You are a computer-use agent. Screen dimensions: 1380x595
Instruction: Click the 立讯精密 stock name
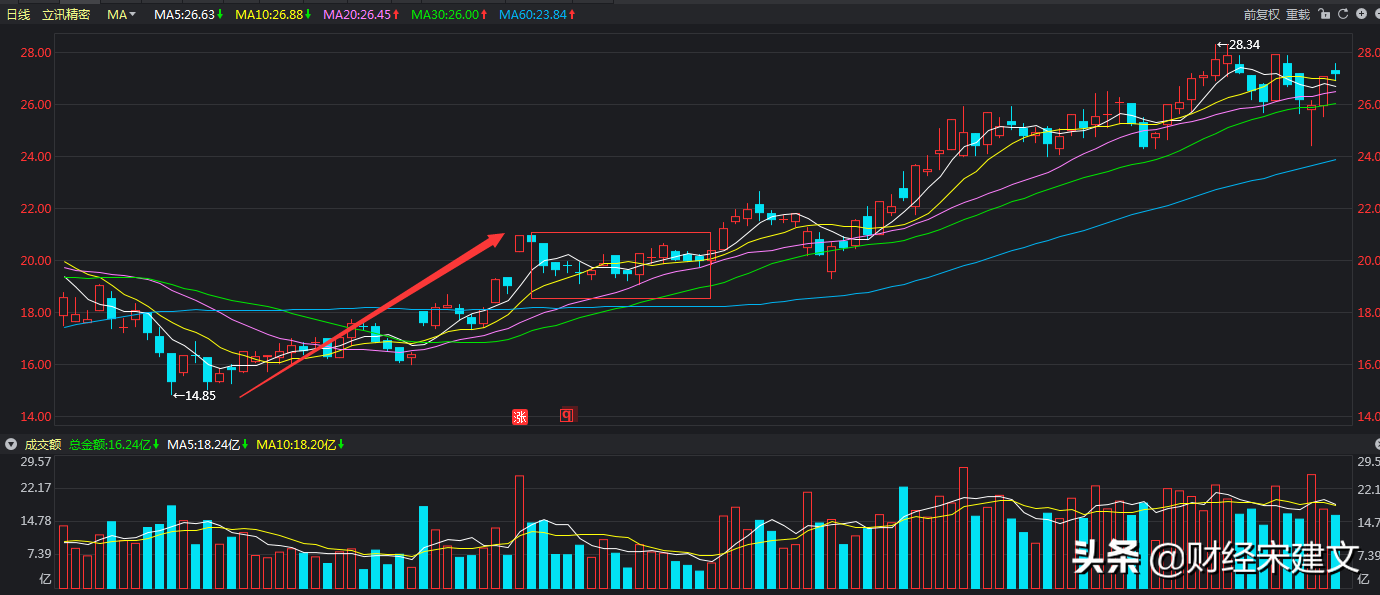[x=66, y=15]
